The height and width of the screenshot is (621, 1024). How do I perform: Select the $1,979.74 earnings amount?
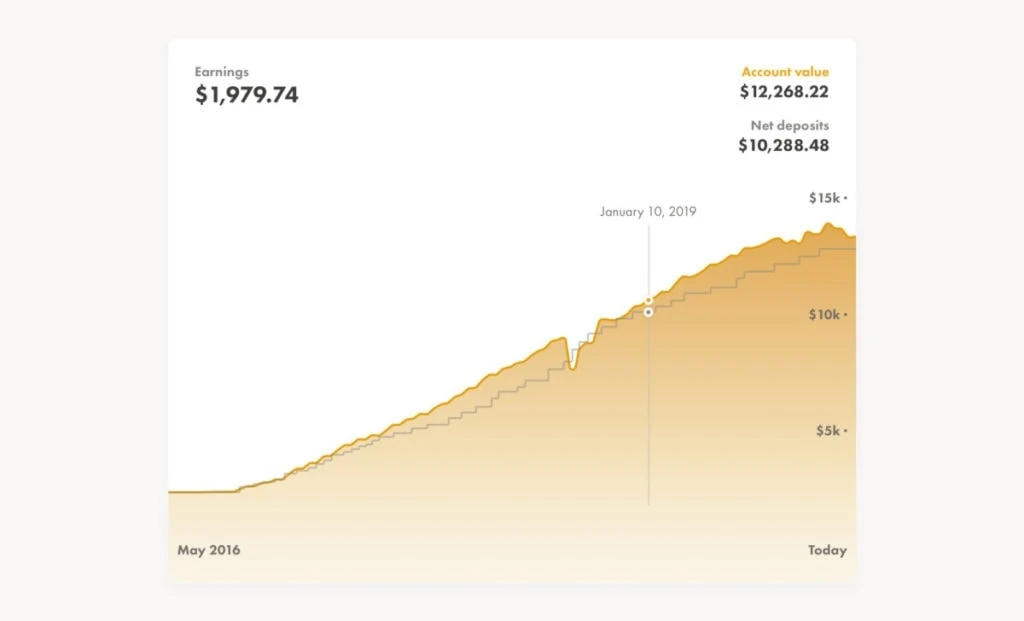point(246,96)
